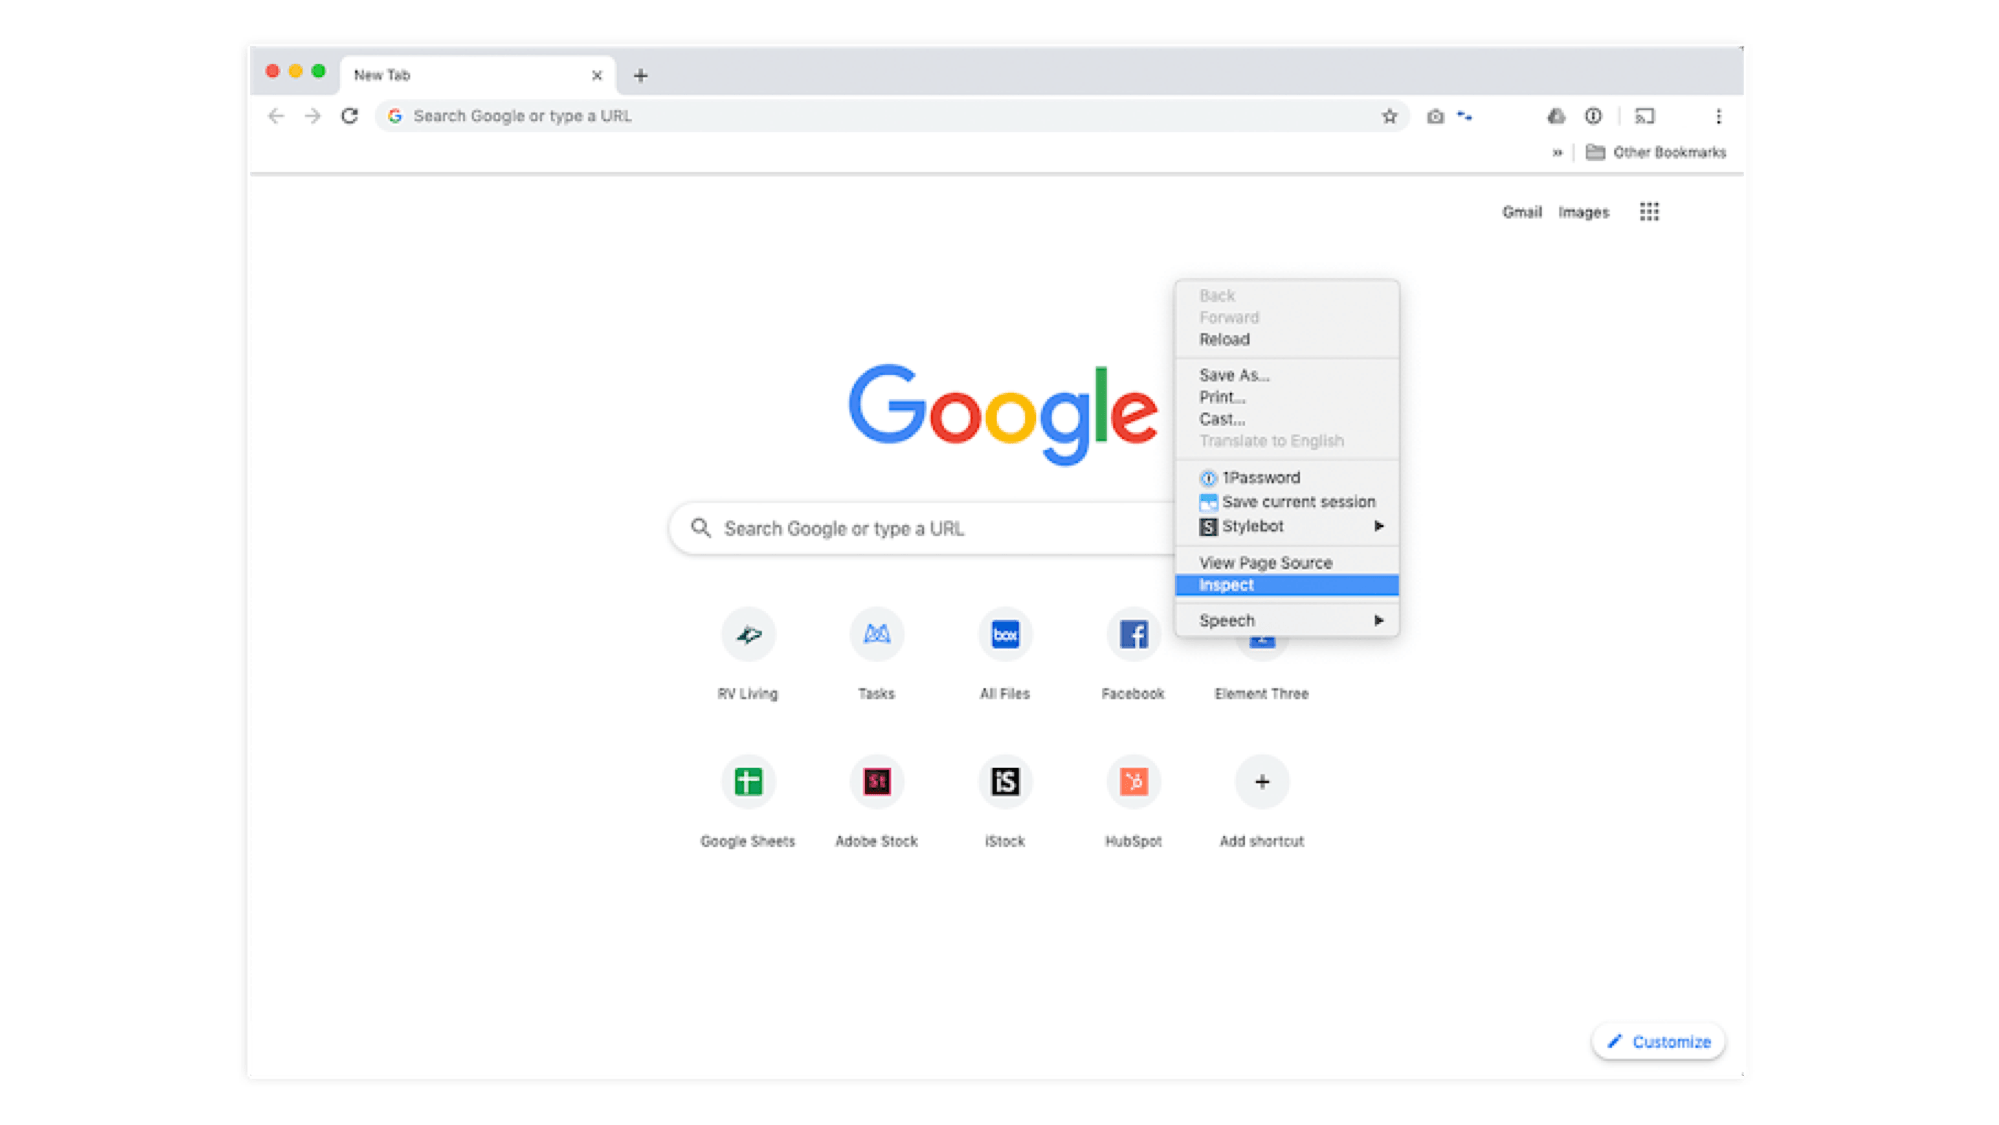Open the Images link
Screen dimensions: 1999x1125
[1583, 212]
